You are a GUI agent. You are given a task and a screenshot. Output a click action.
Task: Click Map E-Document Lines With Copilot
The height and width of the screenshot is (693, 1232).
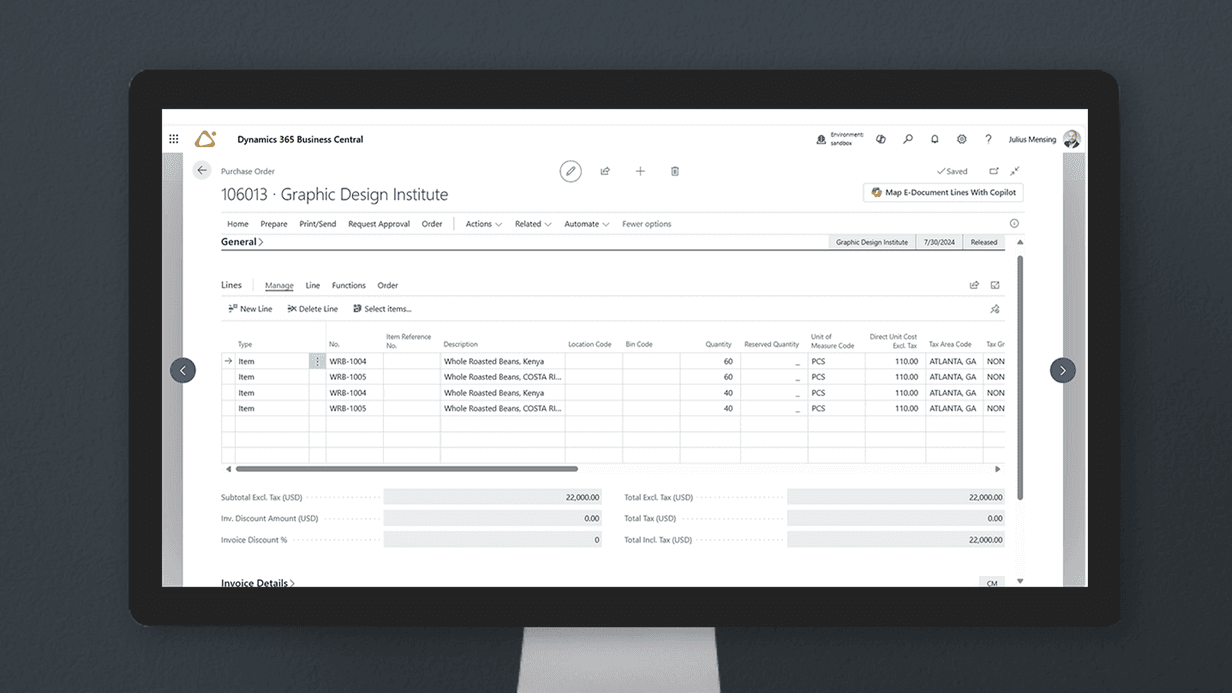tap(943, 193)
